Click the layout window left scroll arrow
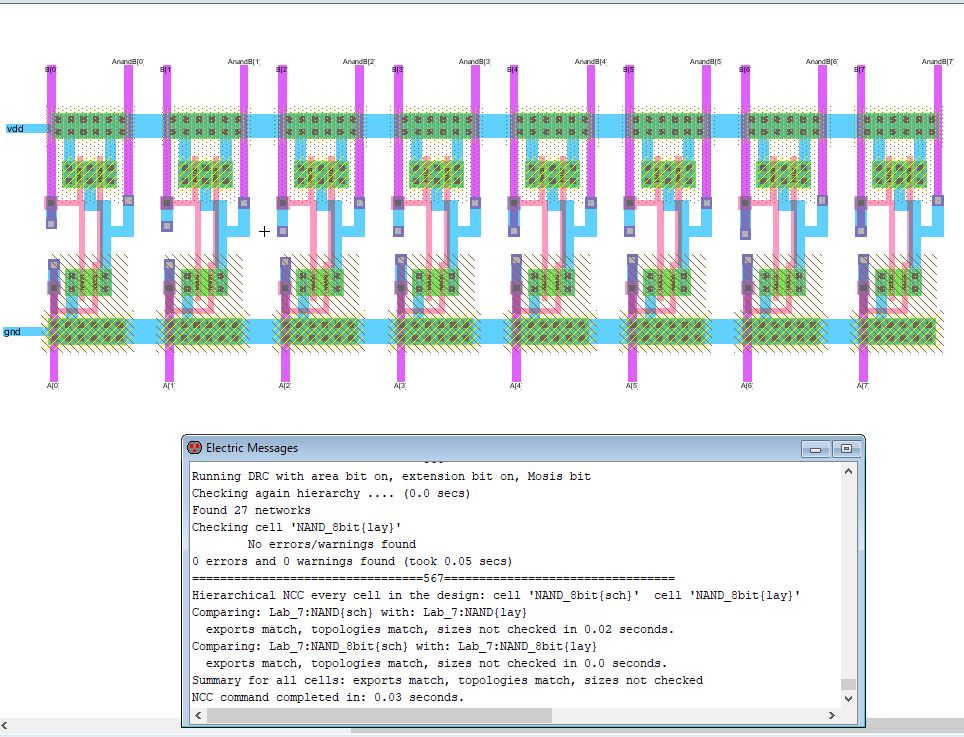 click(5, 726)
